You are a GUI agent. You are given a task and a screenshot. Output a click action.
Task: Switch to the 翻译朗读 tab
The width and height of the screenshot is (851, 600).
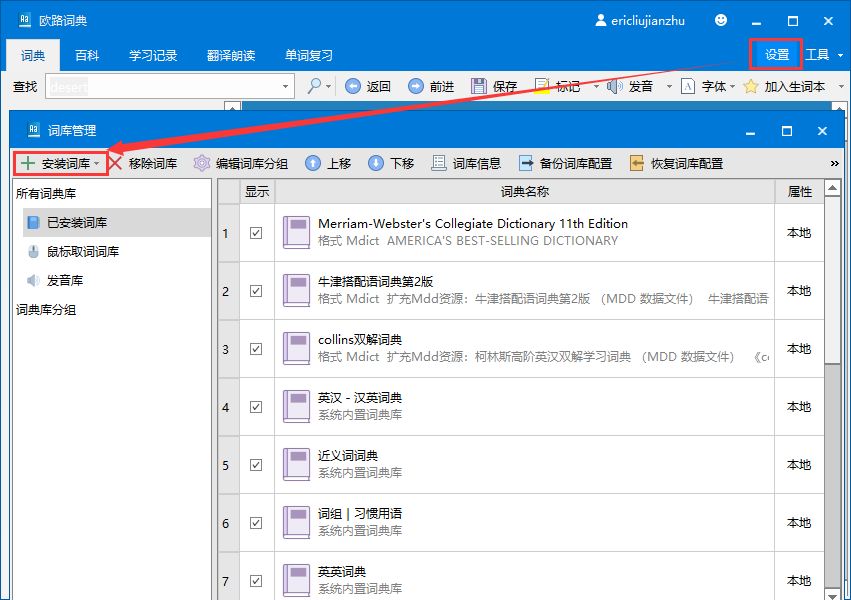coord(231,55)
